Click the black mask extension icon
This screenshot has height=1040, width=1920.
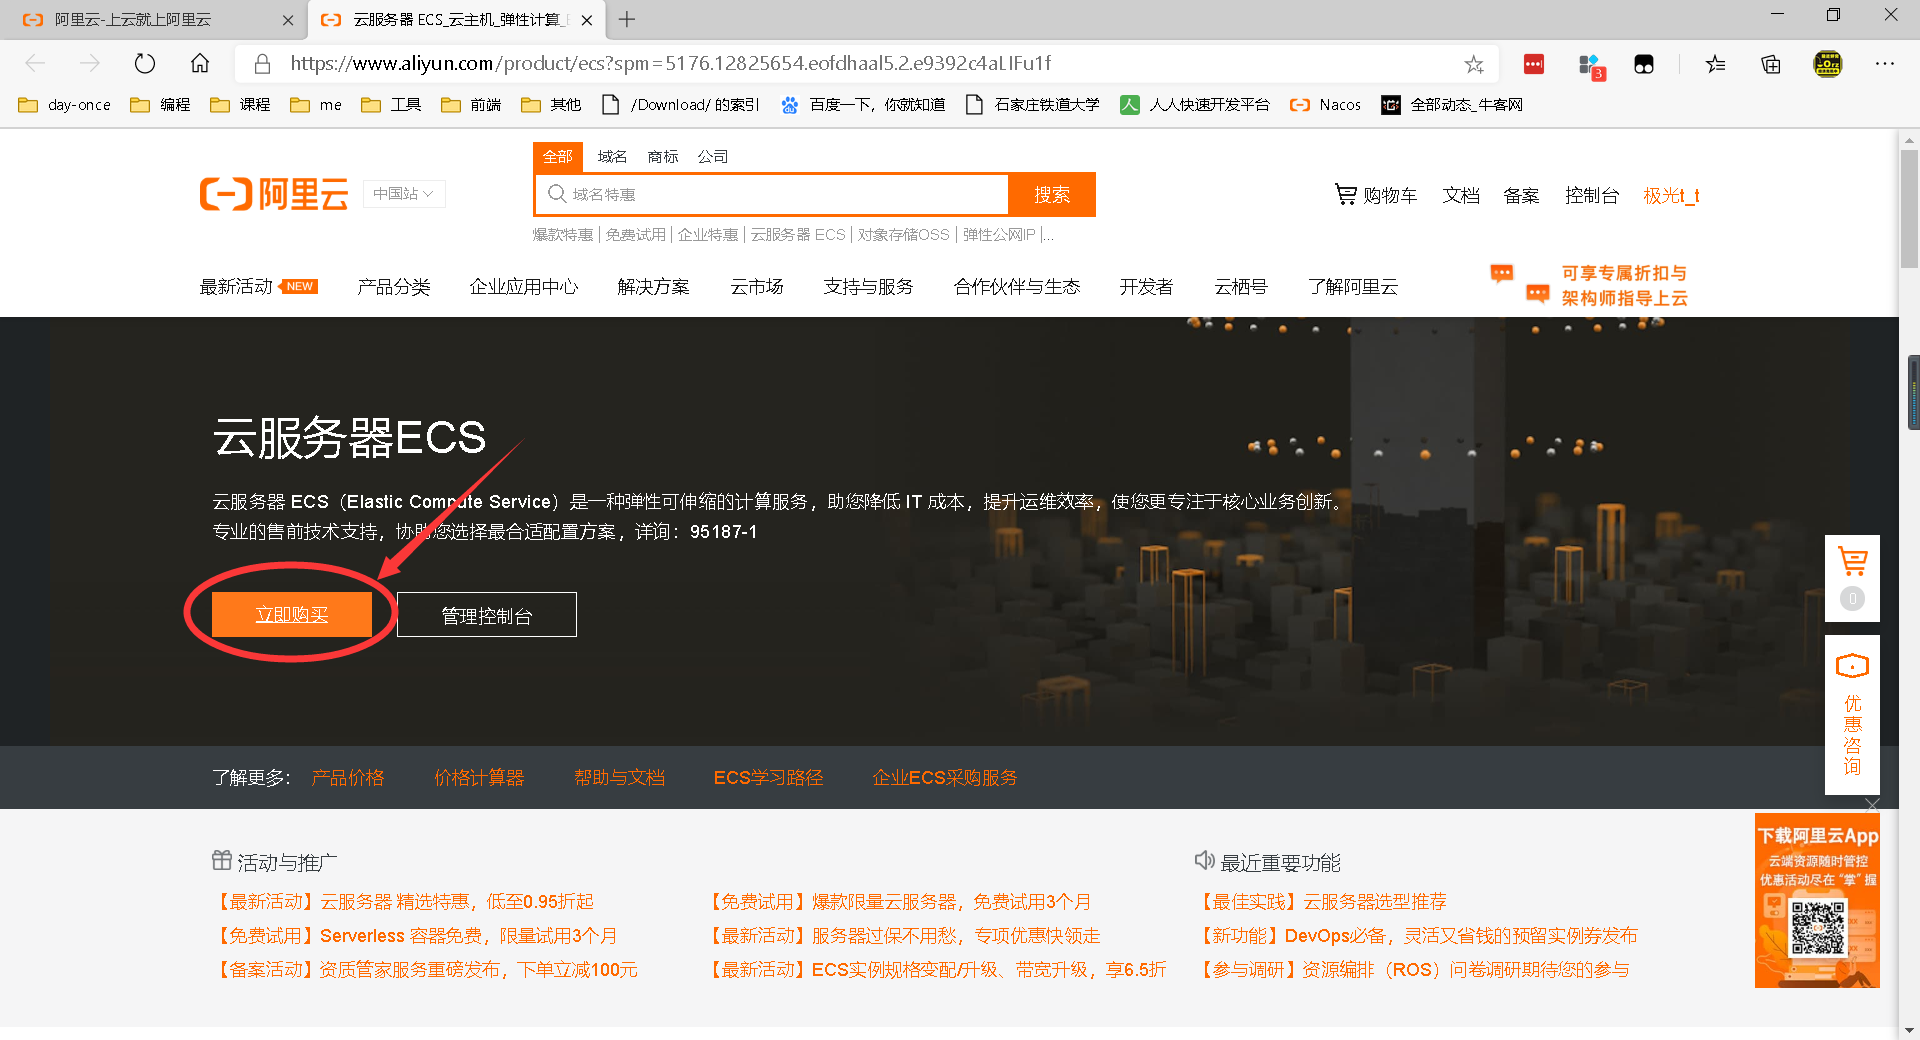click(x=1644, y=64)
